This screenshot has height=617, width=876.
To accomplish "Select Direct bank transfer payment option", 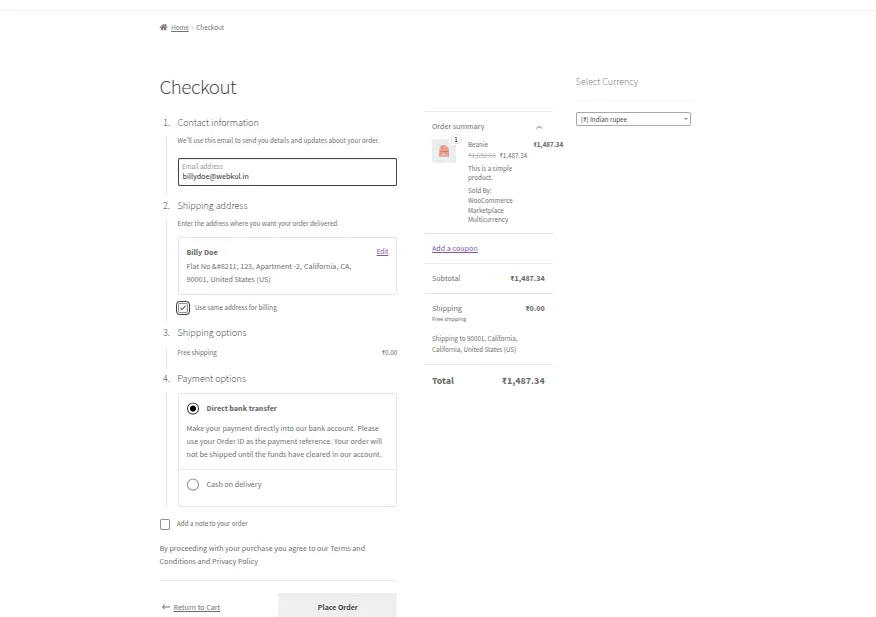I will click(193, 409).
